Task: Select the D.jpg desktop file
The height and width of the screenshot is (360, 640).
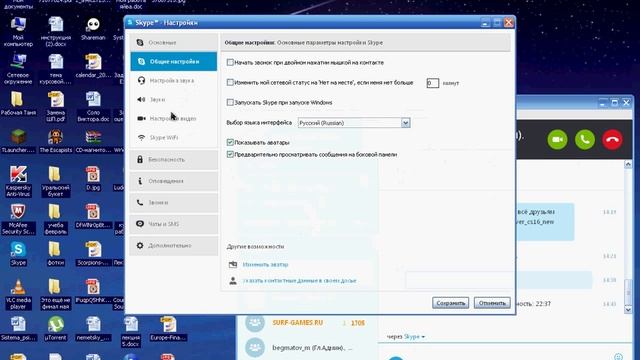Action: 93,178
